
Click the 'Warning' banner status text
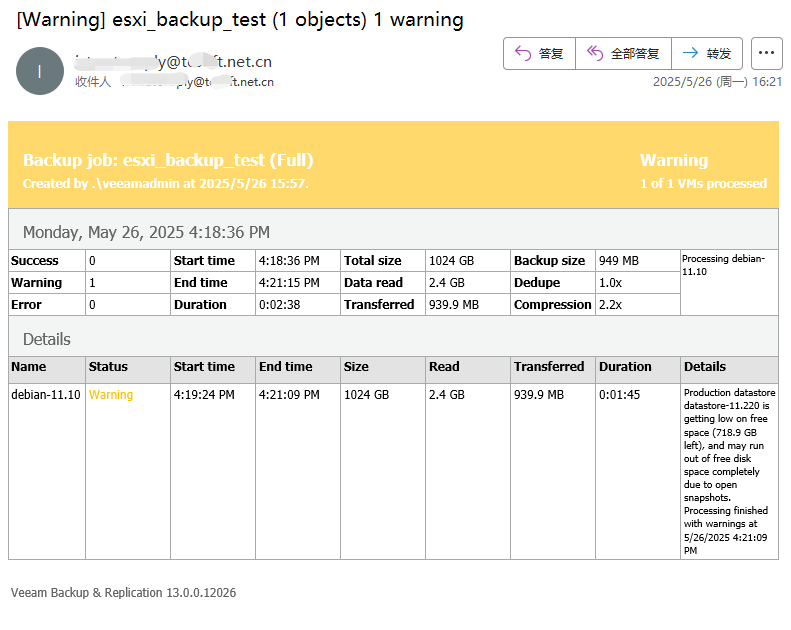(674, 160)
